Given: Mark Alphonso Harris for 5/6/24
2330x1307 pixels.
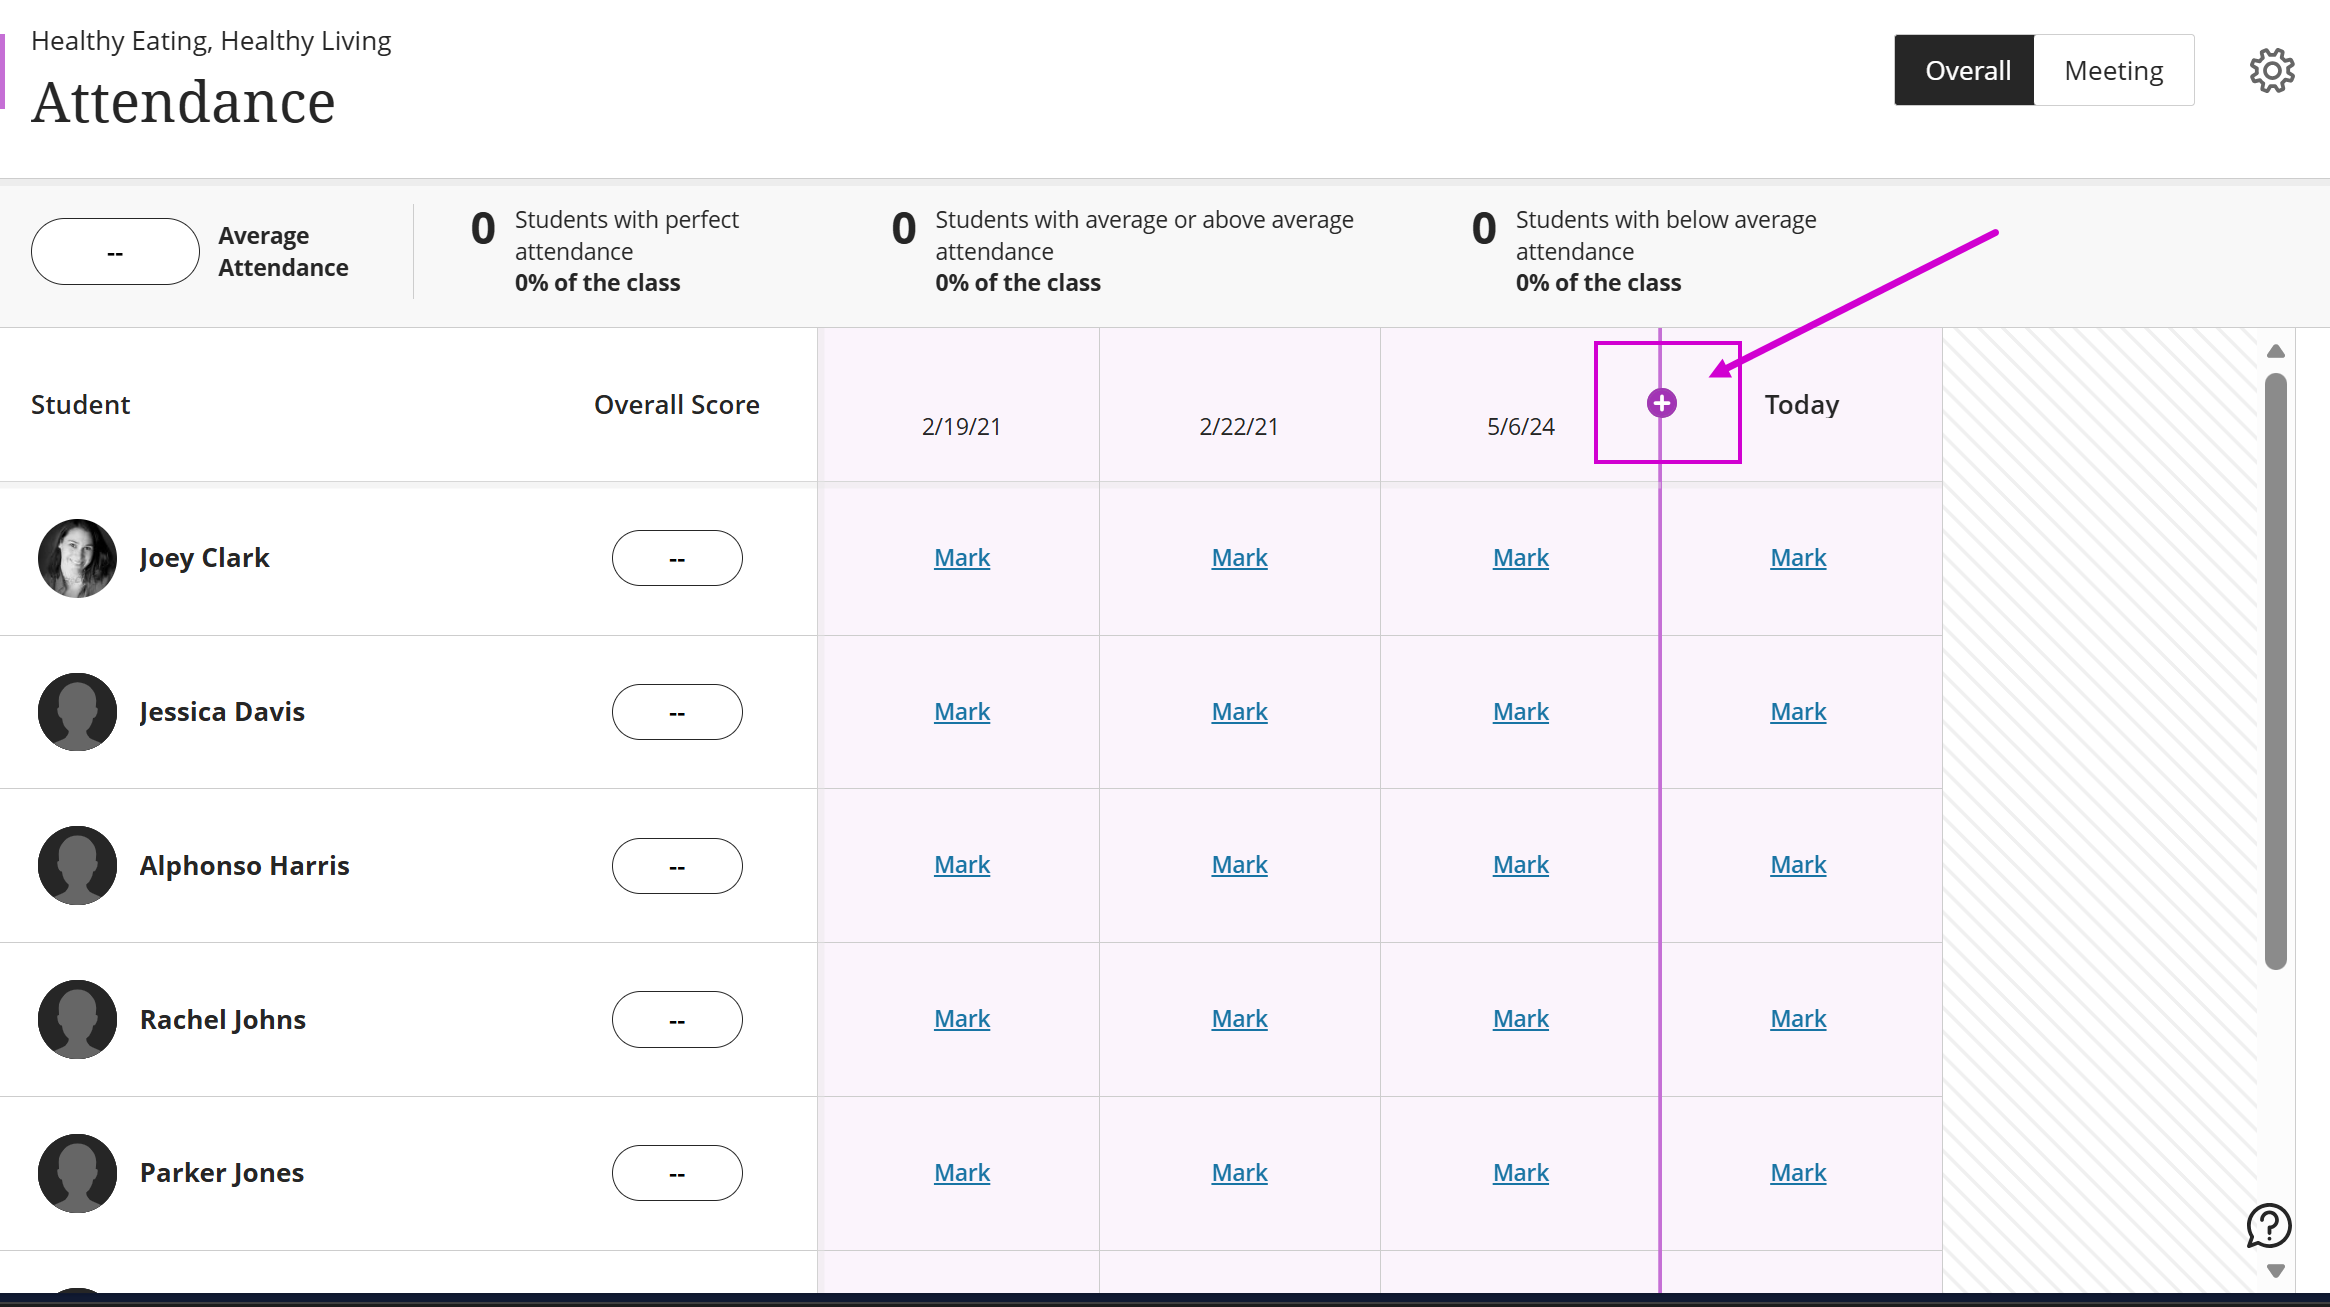Looking at the screenshot, I should pyautogui.click(x=1521, y=865).
